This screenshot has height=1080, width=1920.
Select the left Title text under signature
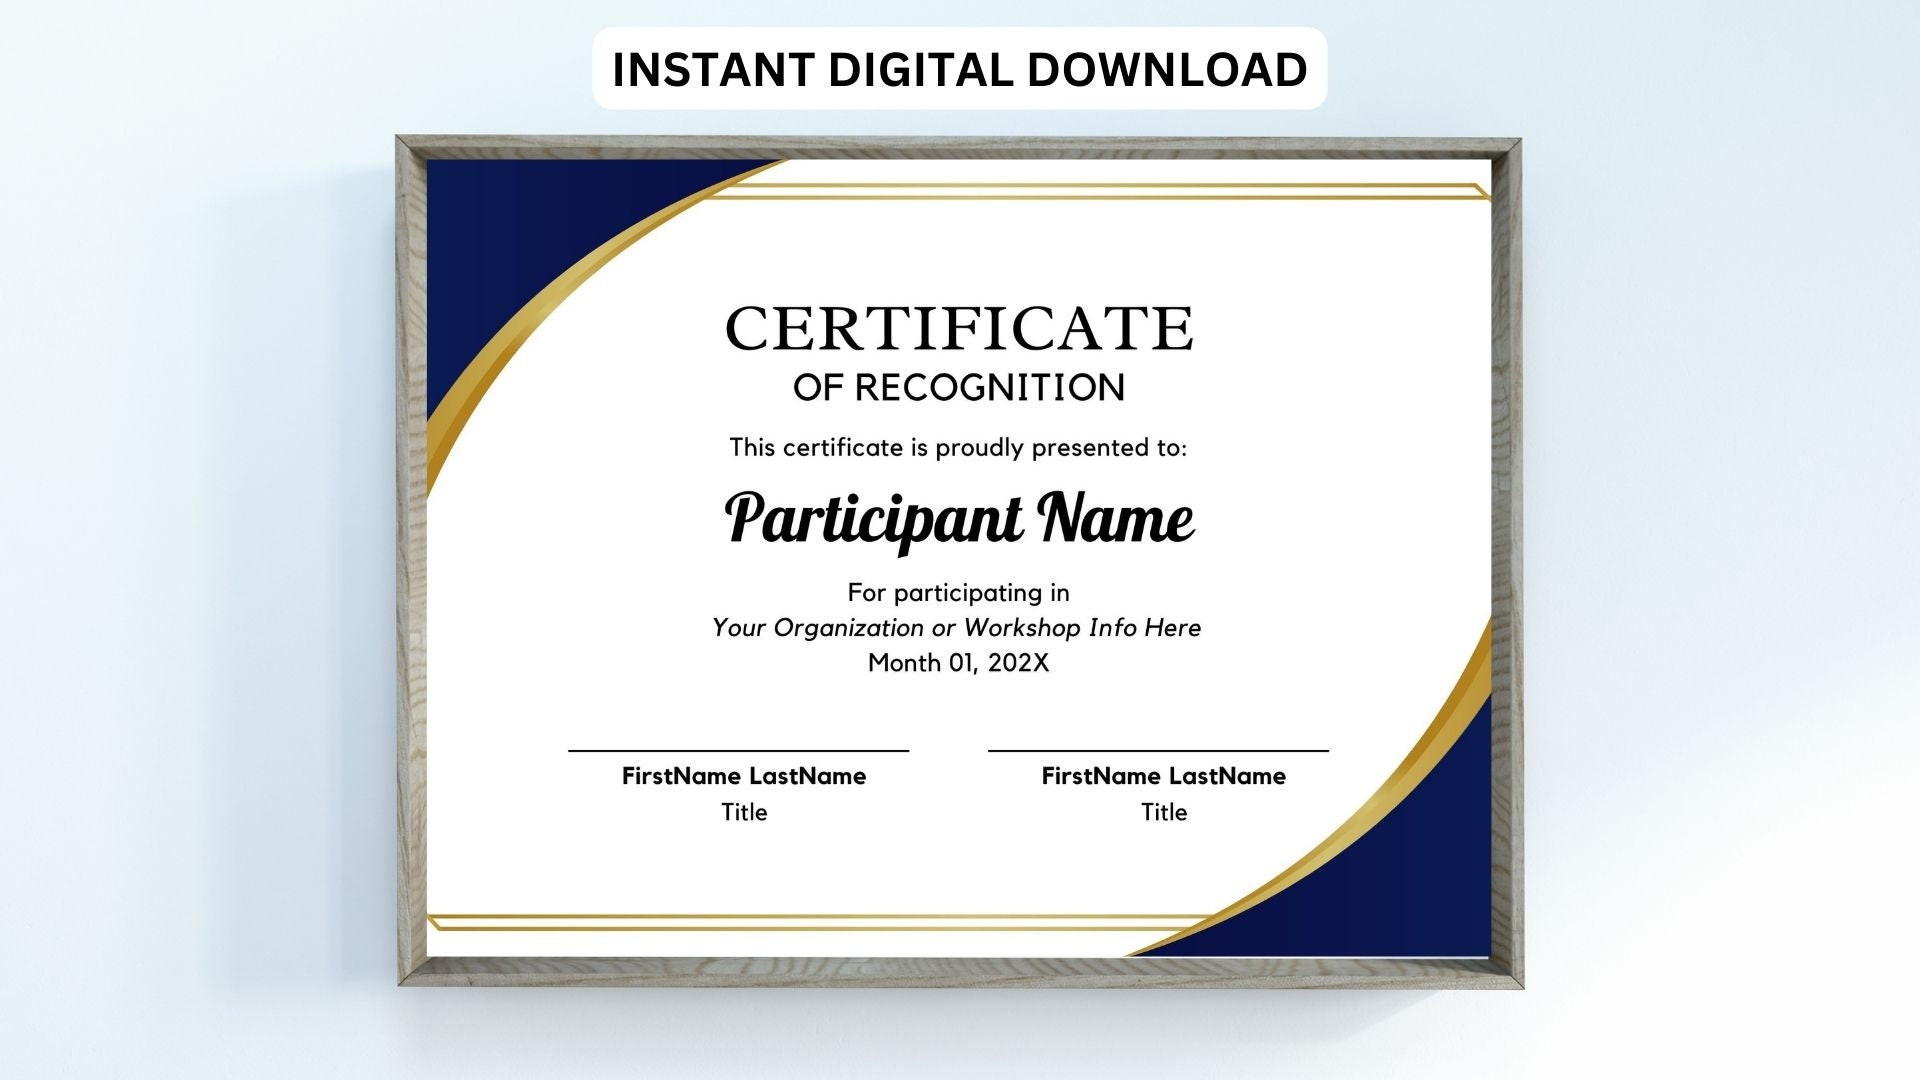tap(744, 813)
